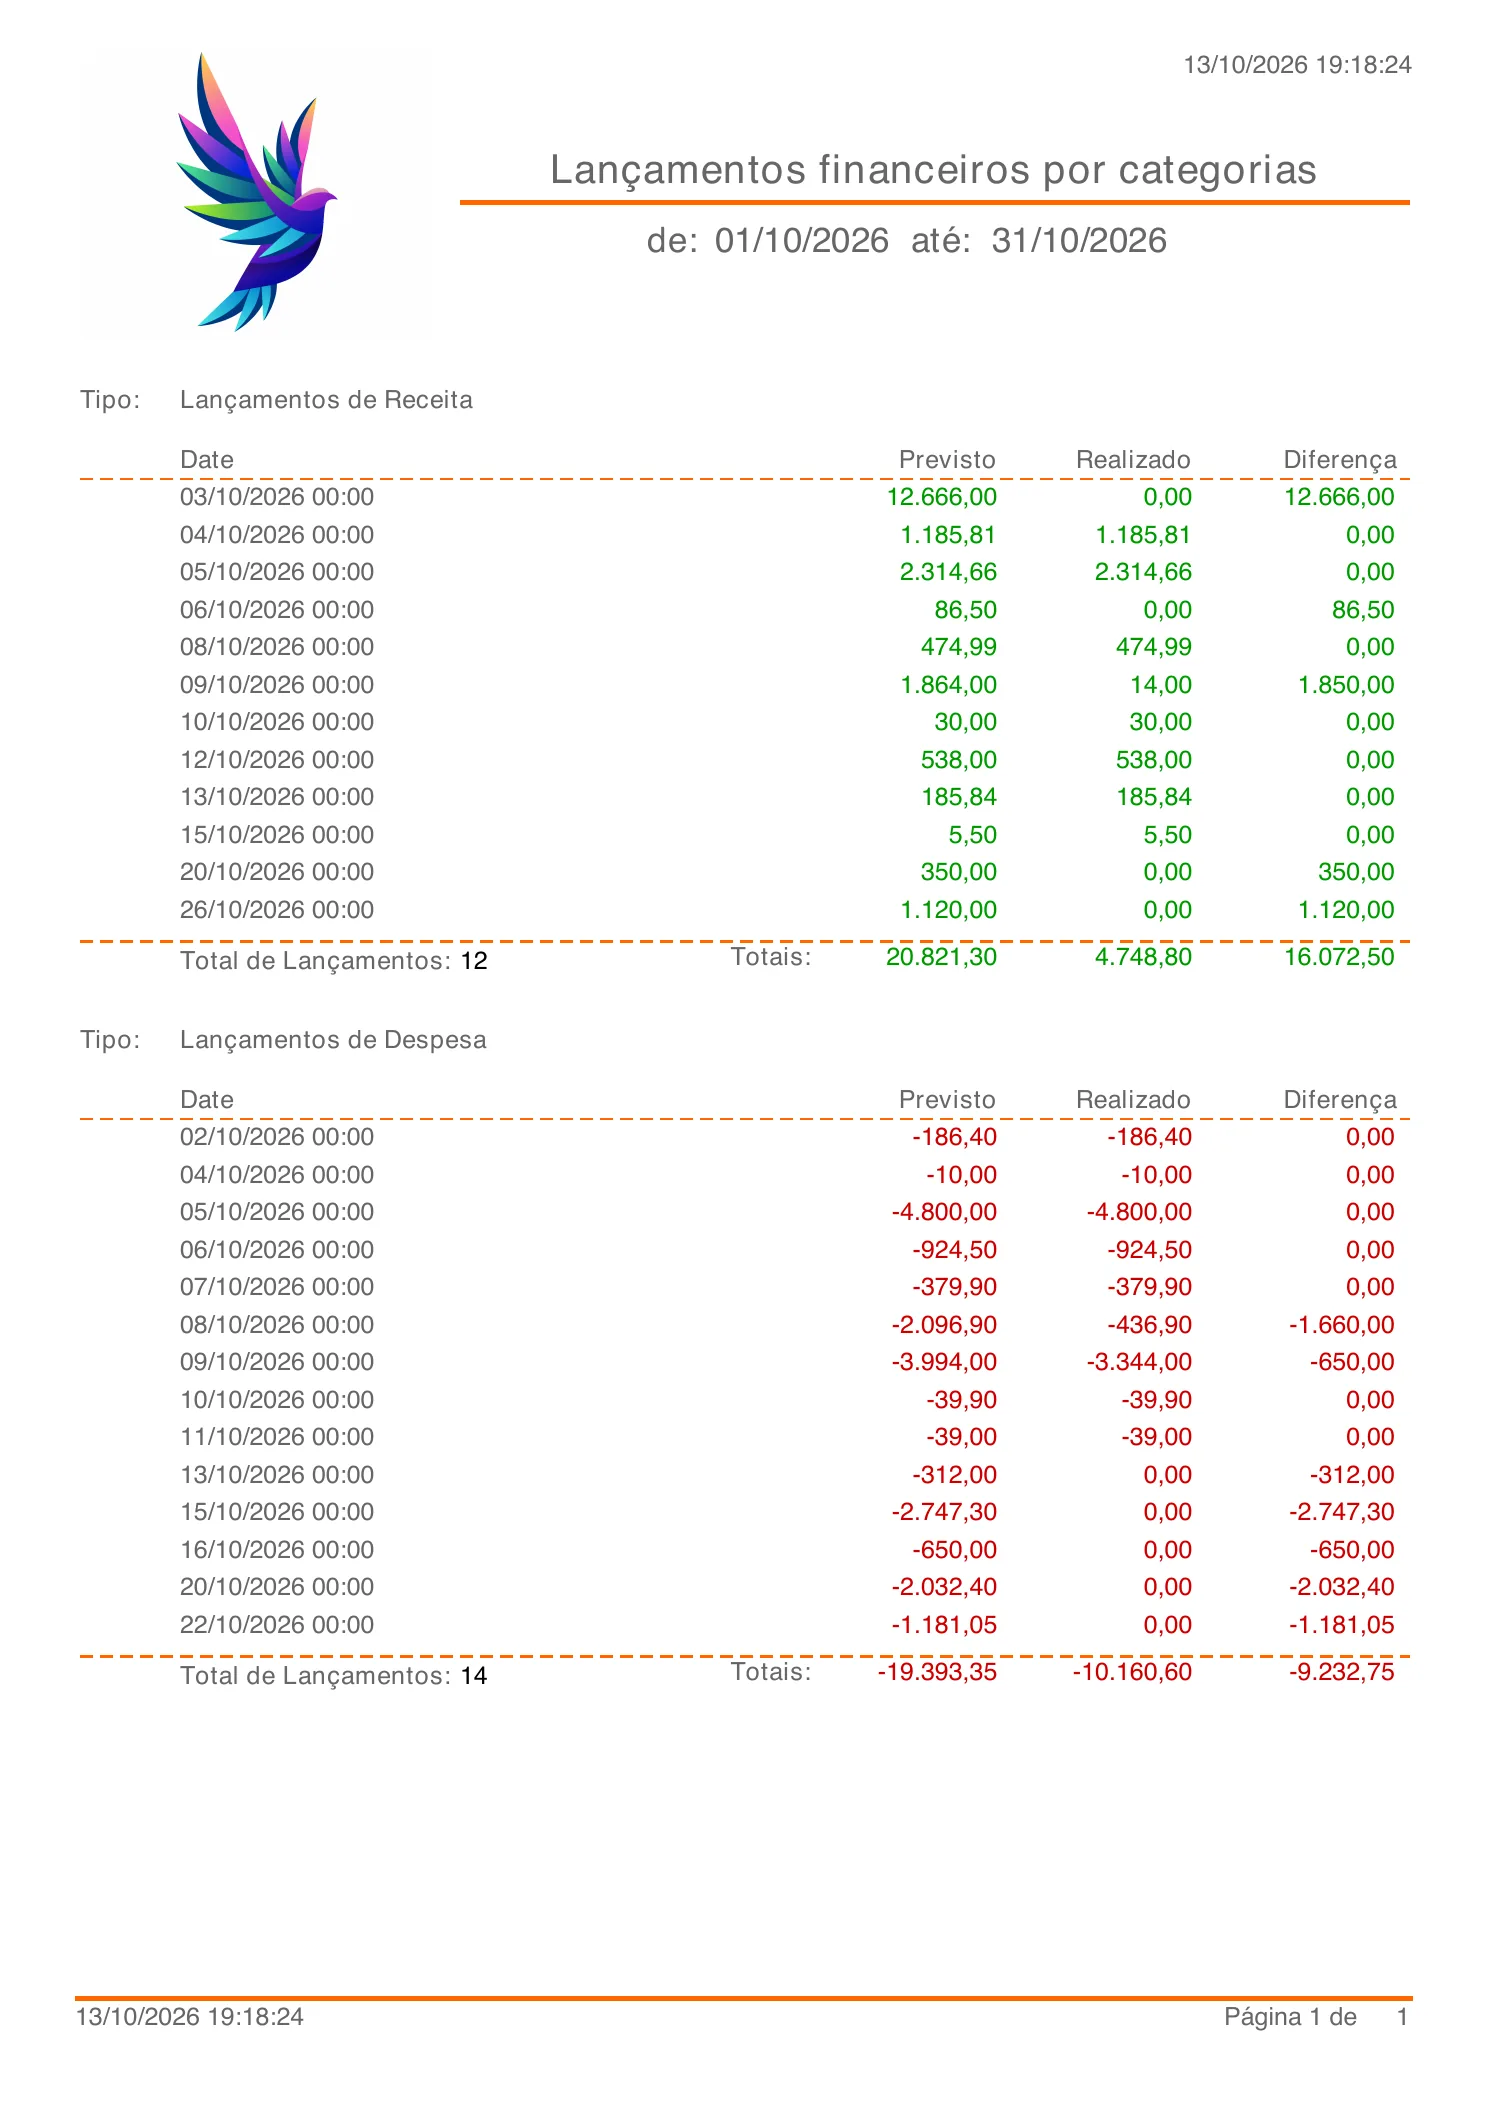Click Total de Lançamentos count 14
The width and height of the screenshot is (1488, 2105).
click(x=474, y=1676)
